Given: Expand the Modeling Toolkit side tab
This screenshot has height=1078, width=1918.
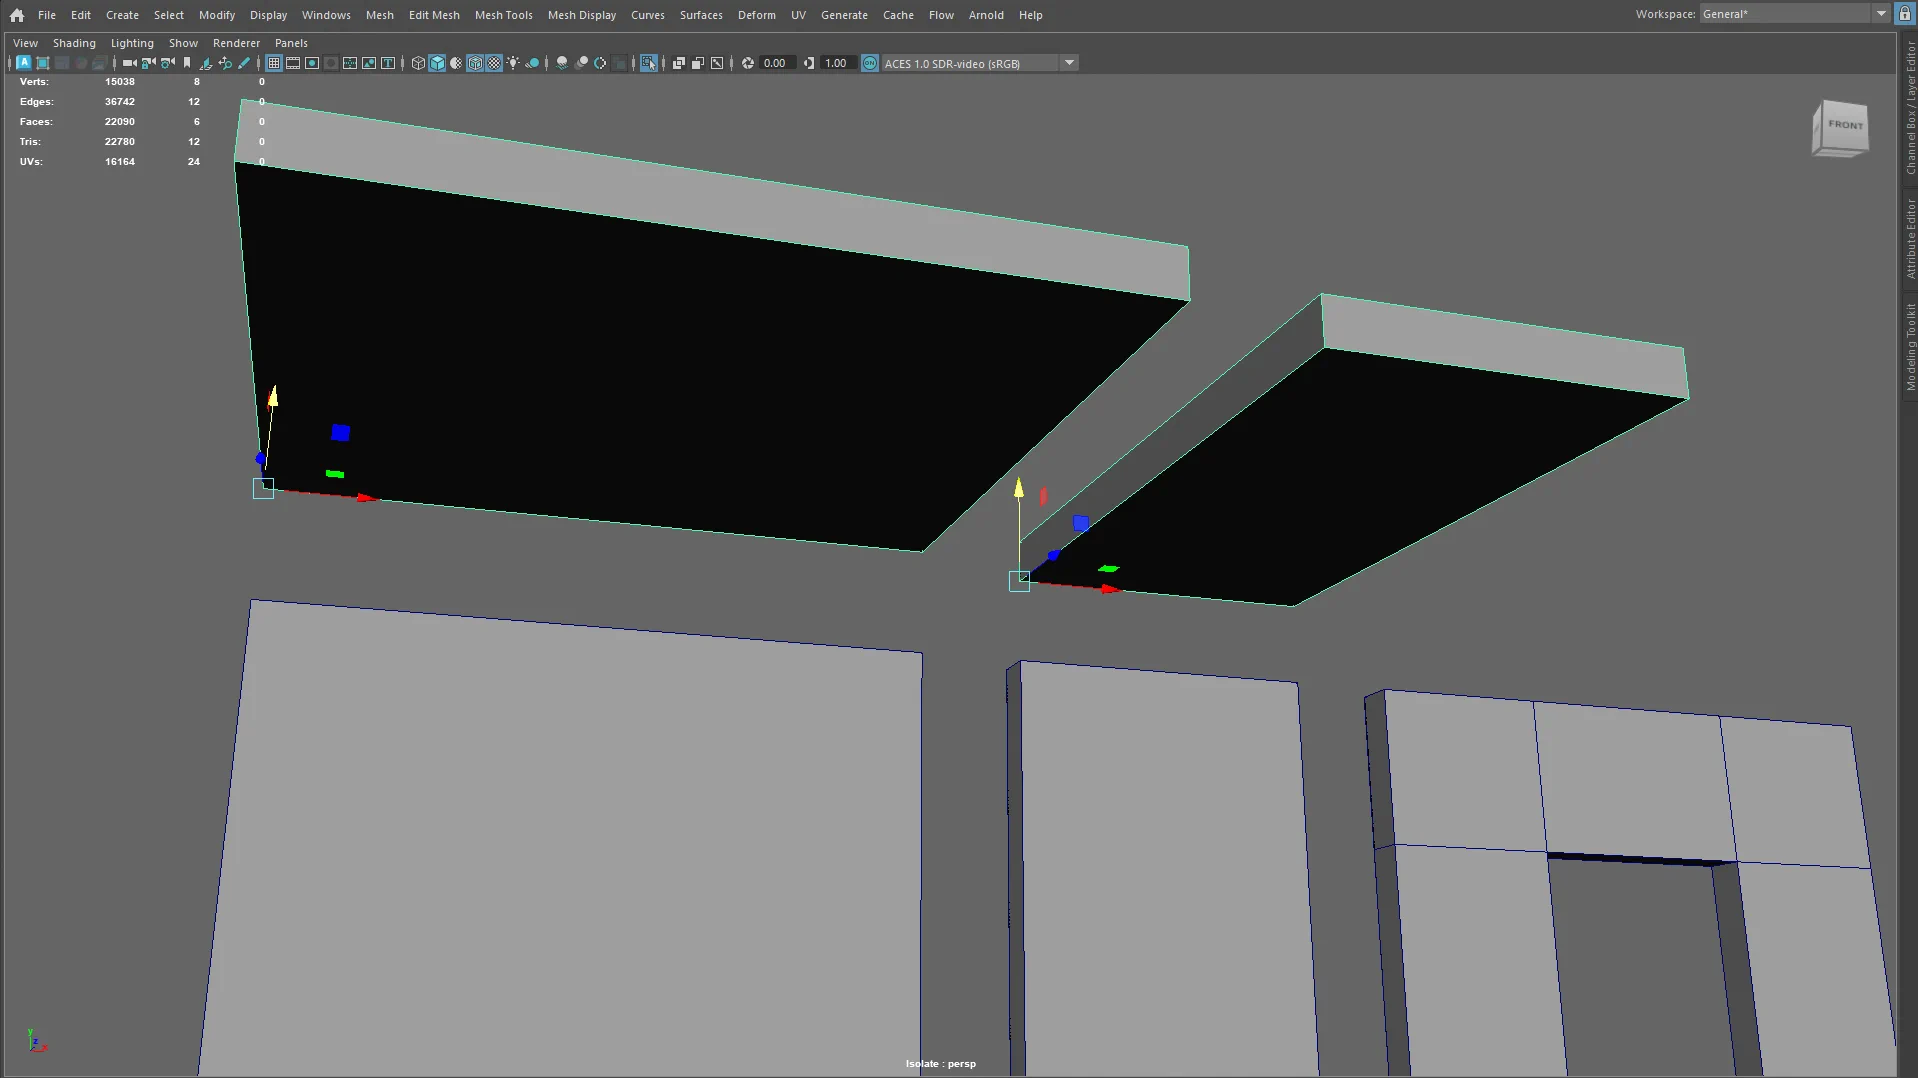Looking at the screenshot, I should (x=1910, y=347).
